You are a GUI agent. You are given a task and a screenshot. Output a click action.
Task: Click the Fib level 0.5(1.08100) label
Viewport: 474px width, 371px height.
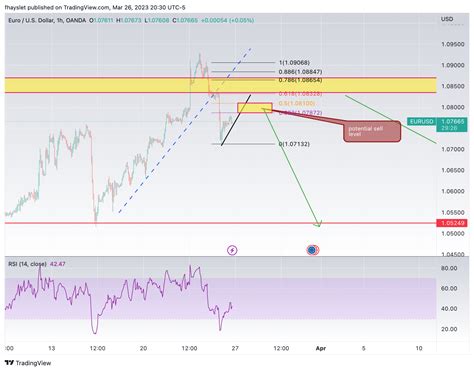tap(297, 103)
